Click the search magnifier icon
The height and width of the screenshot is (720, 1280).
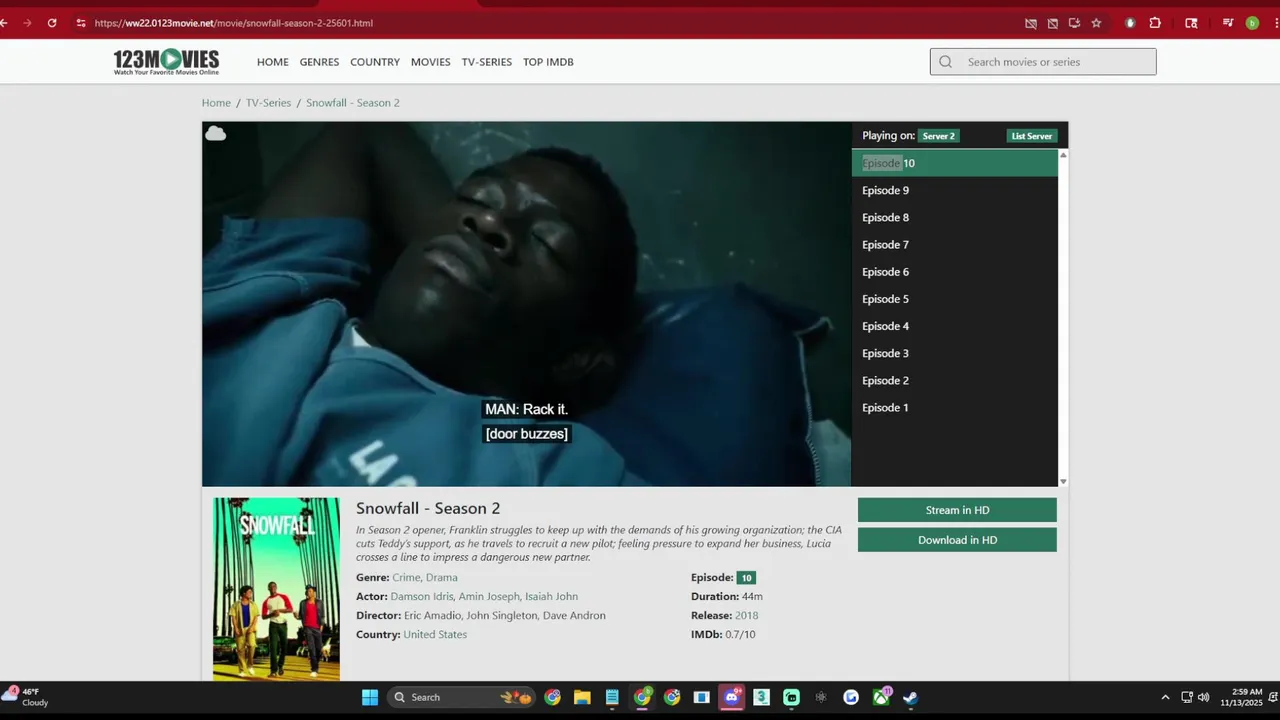[945, 62]
